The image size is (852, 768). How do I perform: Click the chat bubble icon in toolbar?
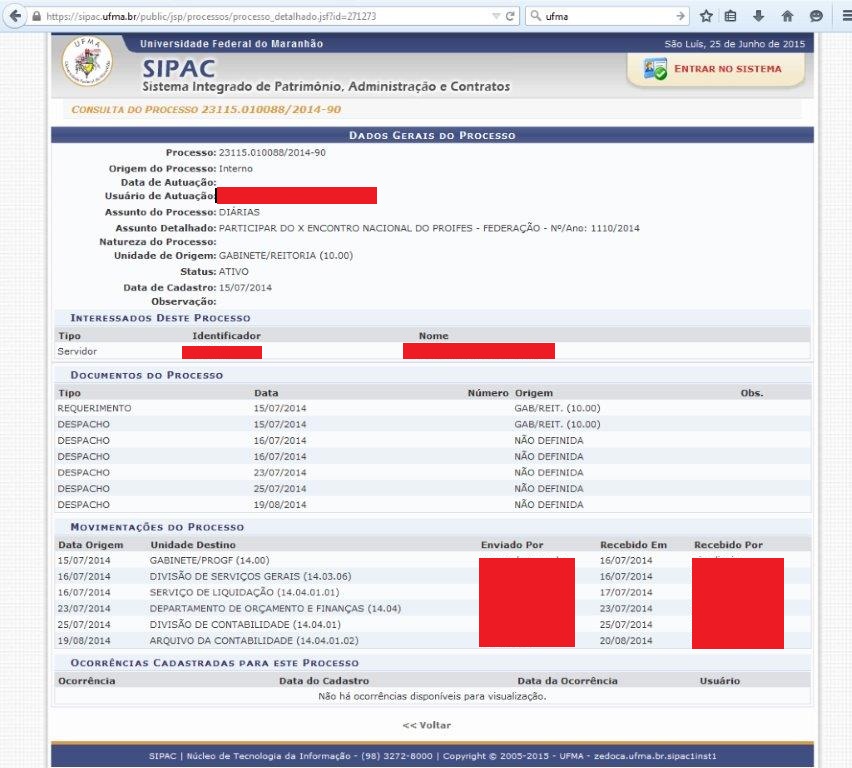tap(816, 16)
